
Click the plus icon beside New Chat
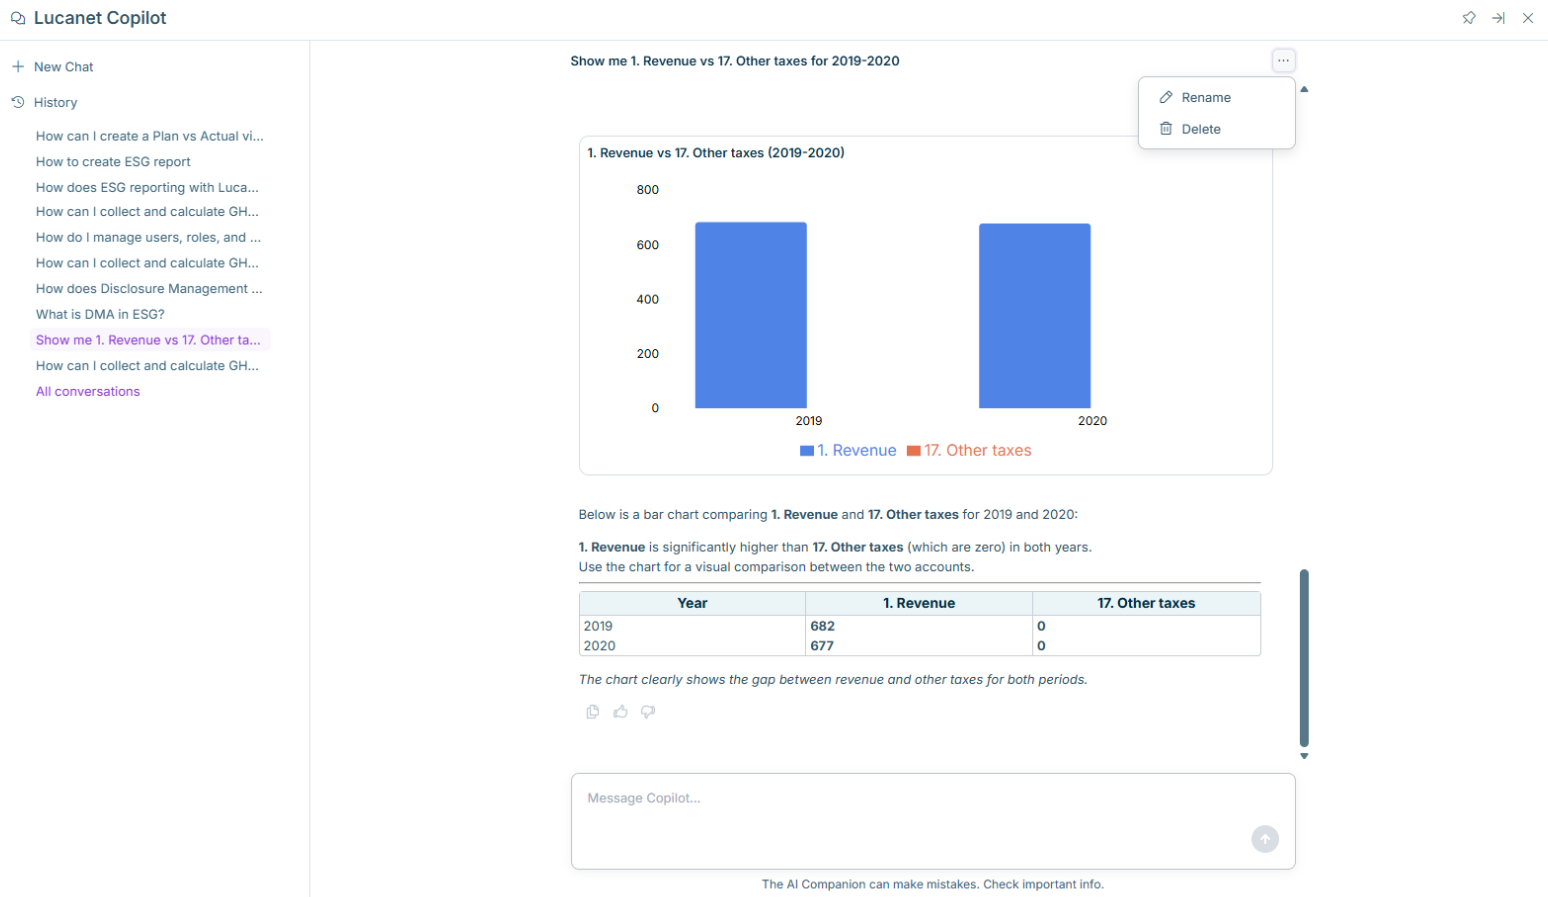(18, 67)
